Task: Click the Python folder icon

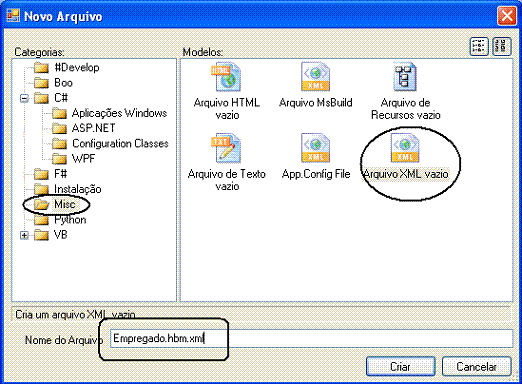Action: click(41, 220)
